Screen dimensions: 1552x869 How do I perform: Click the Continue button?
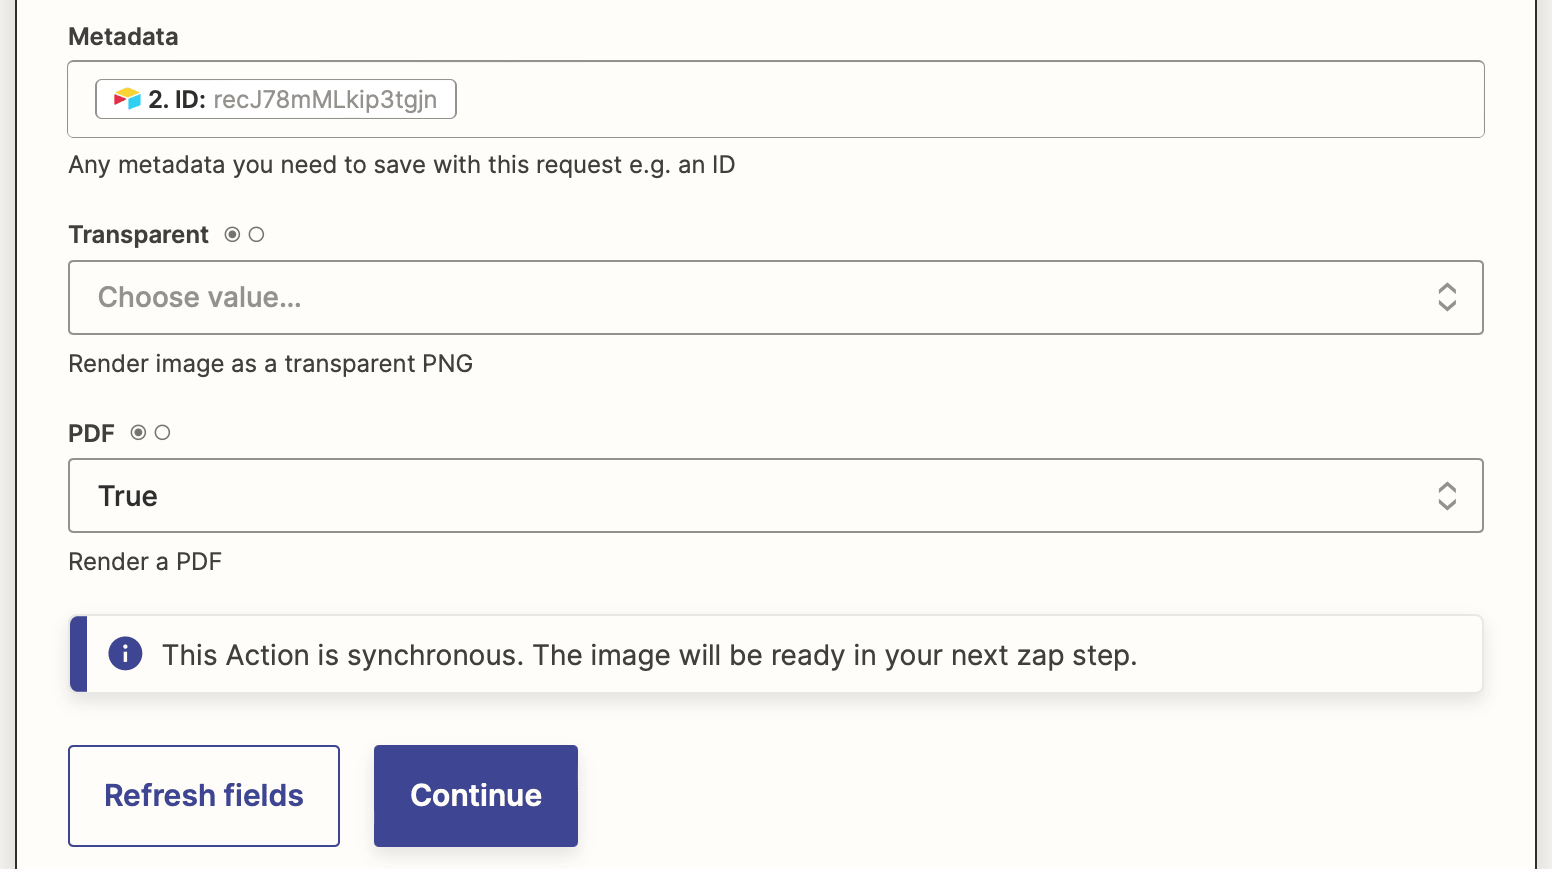[475, 795]
